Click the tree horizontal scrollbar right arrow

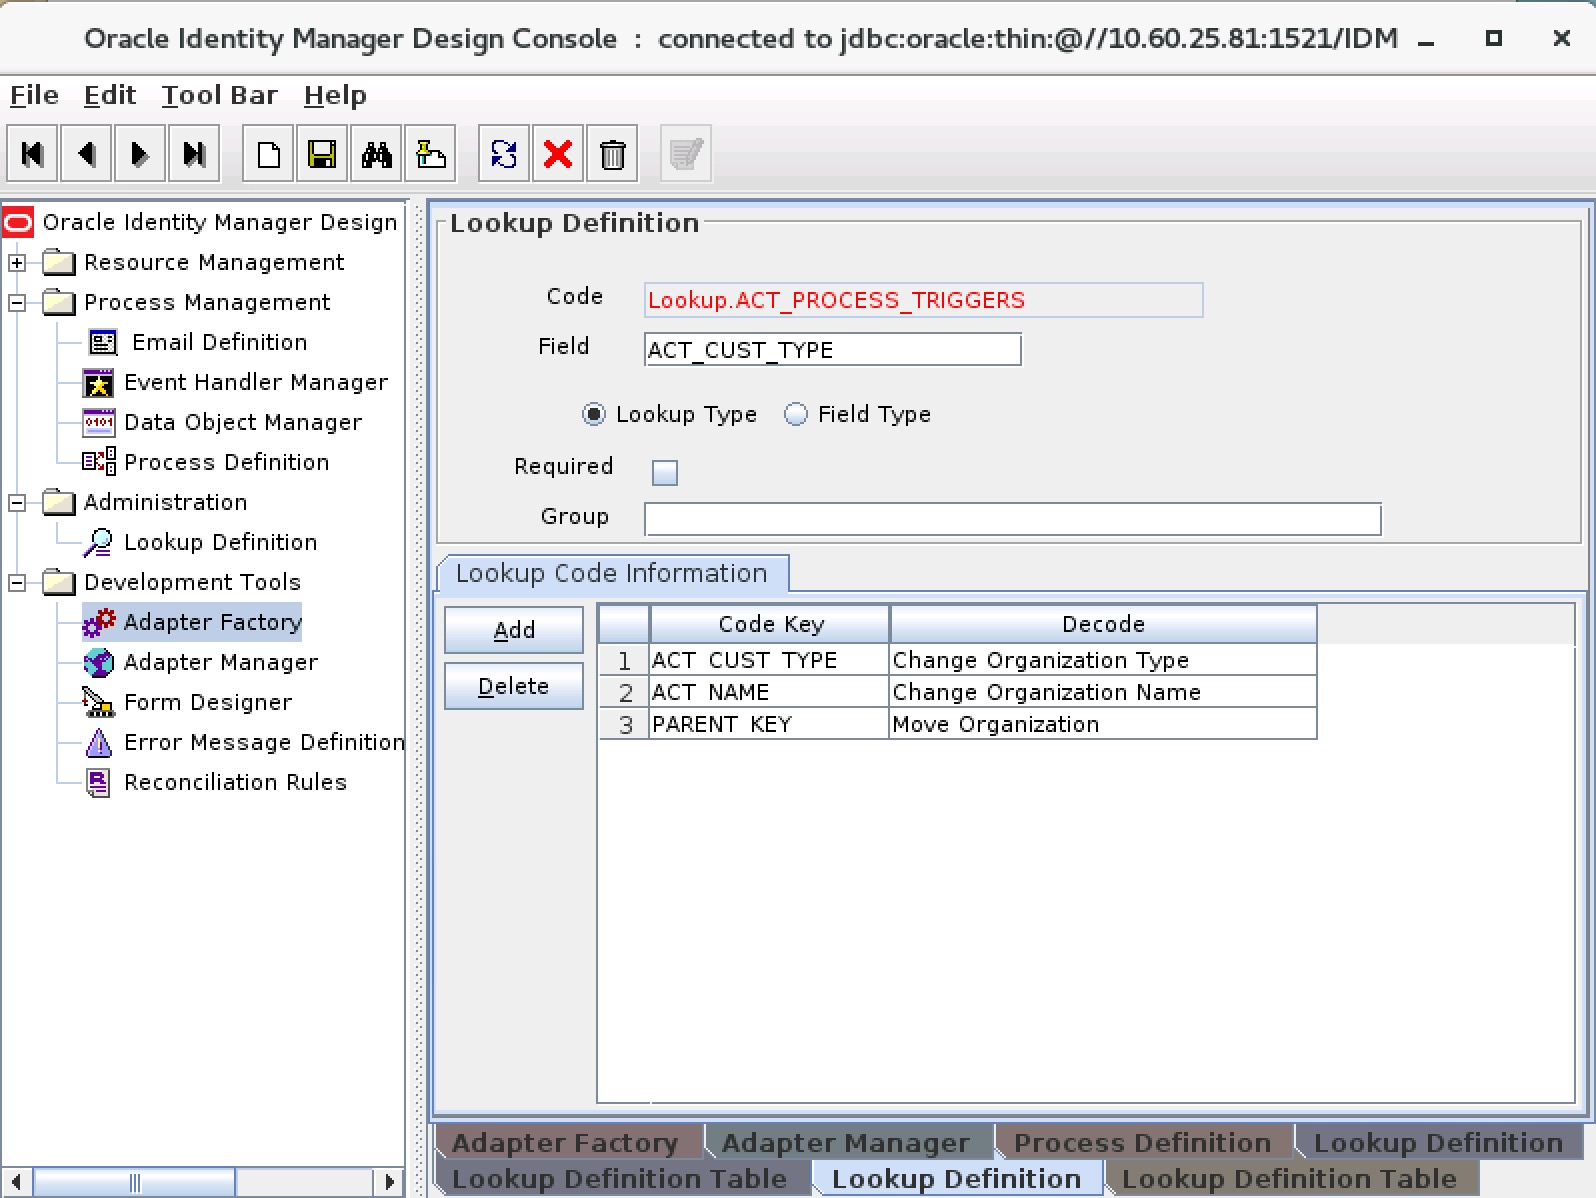click(389, 1182)
